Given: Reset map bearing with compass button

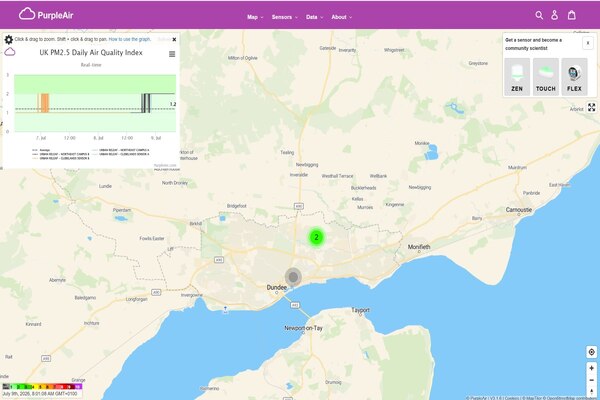Looking at the screenshot, I should 592,391.
